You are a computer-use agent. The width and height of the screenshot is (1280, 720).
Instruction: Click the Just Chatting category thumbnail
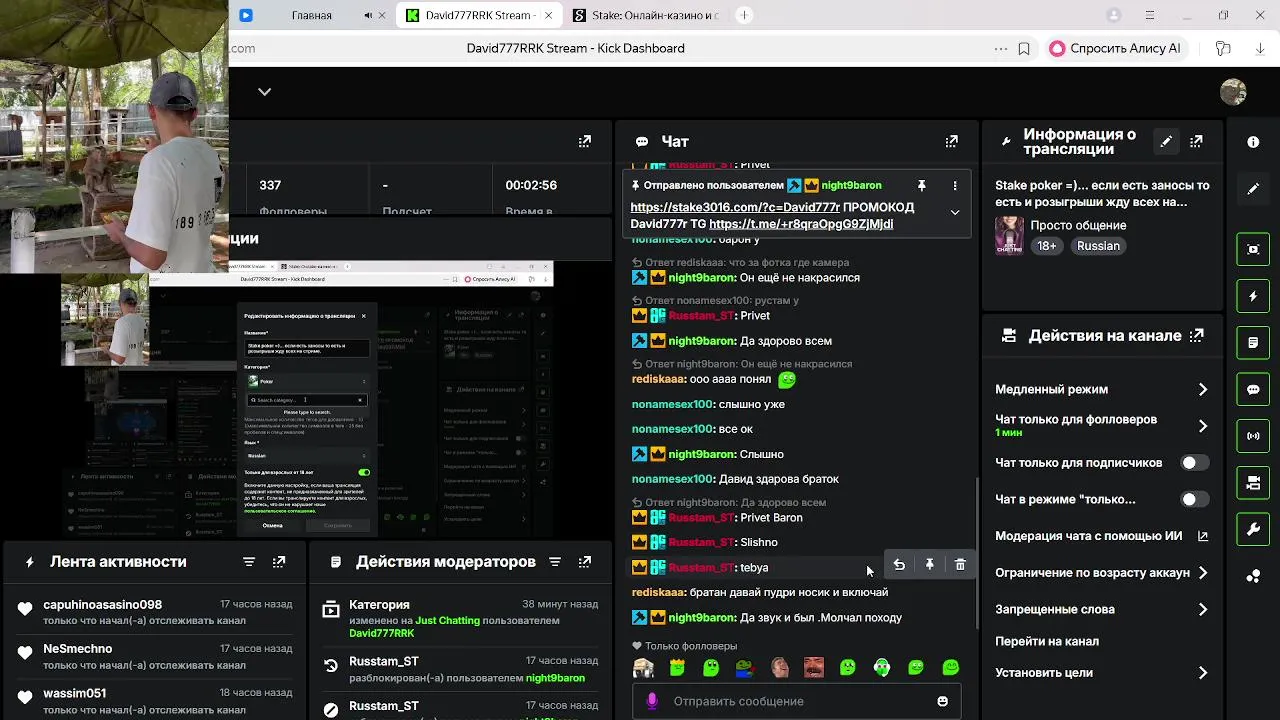[x=1009, y=235]
